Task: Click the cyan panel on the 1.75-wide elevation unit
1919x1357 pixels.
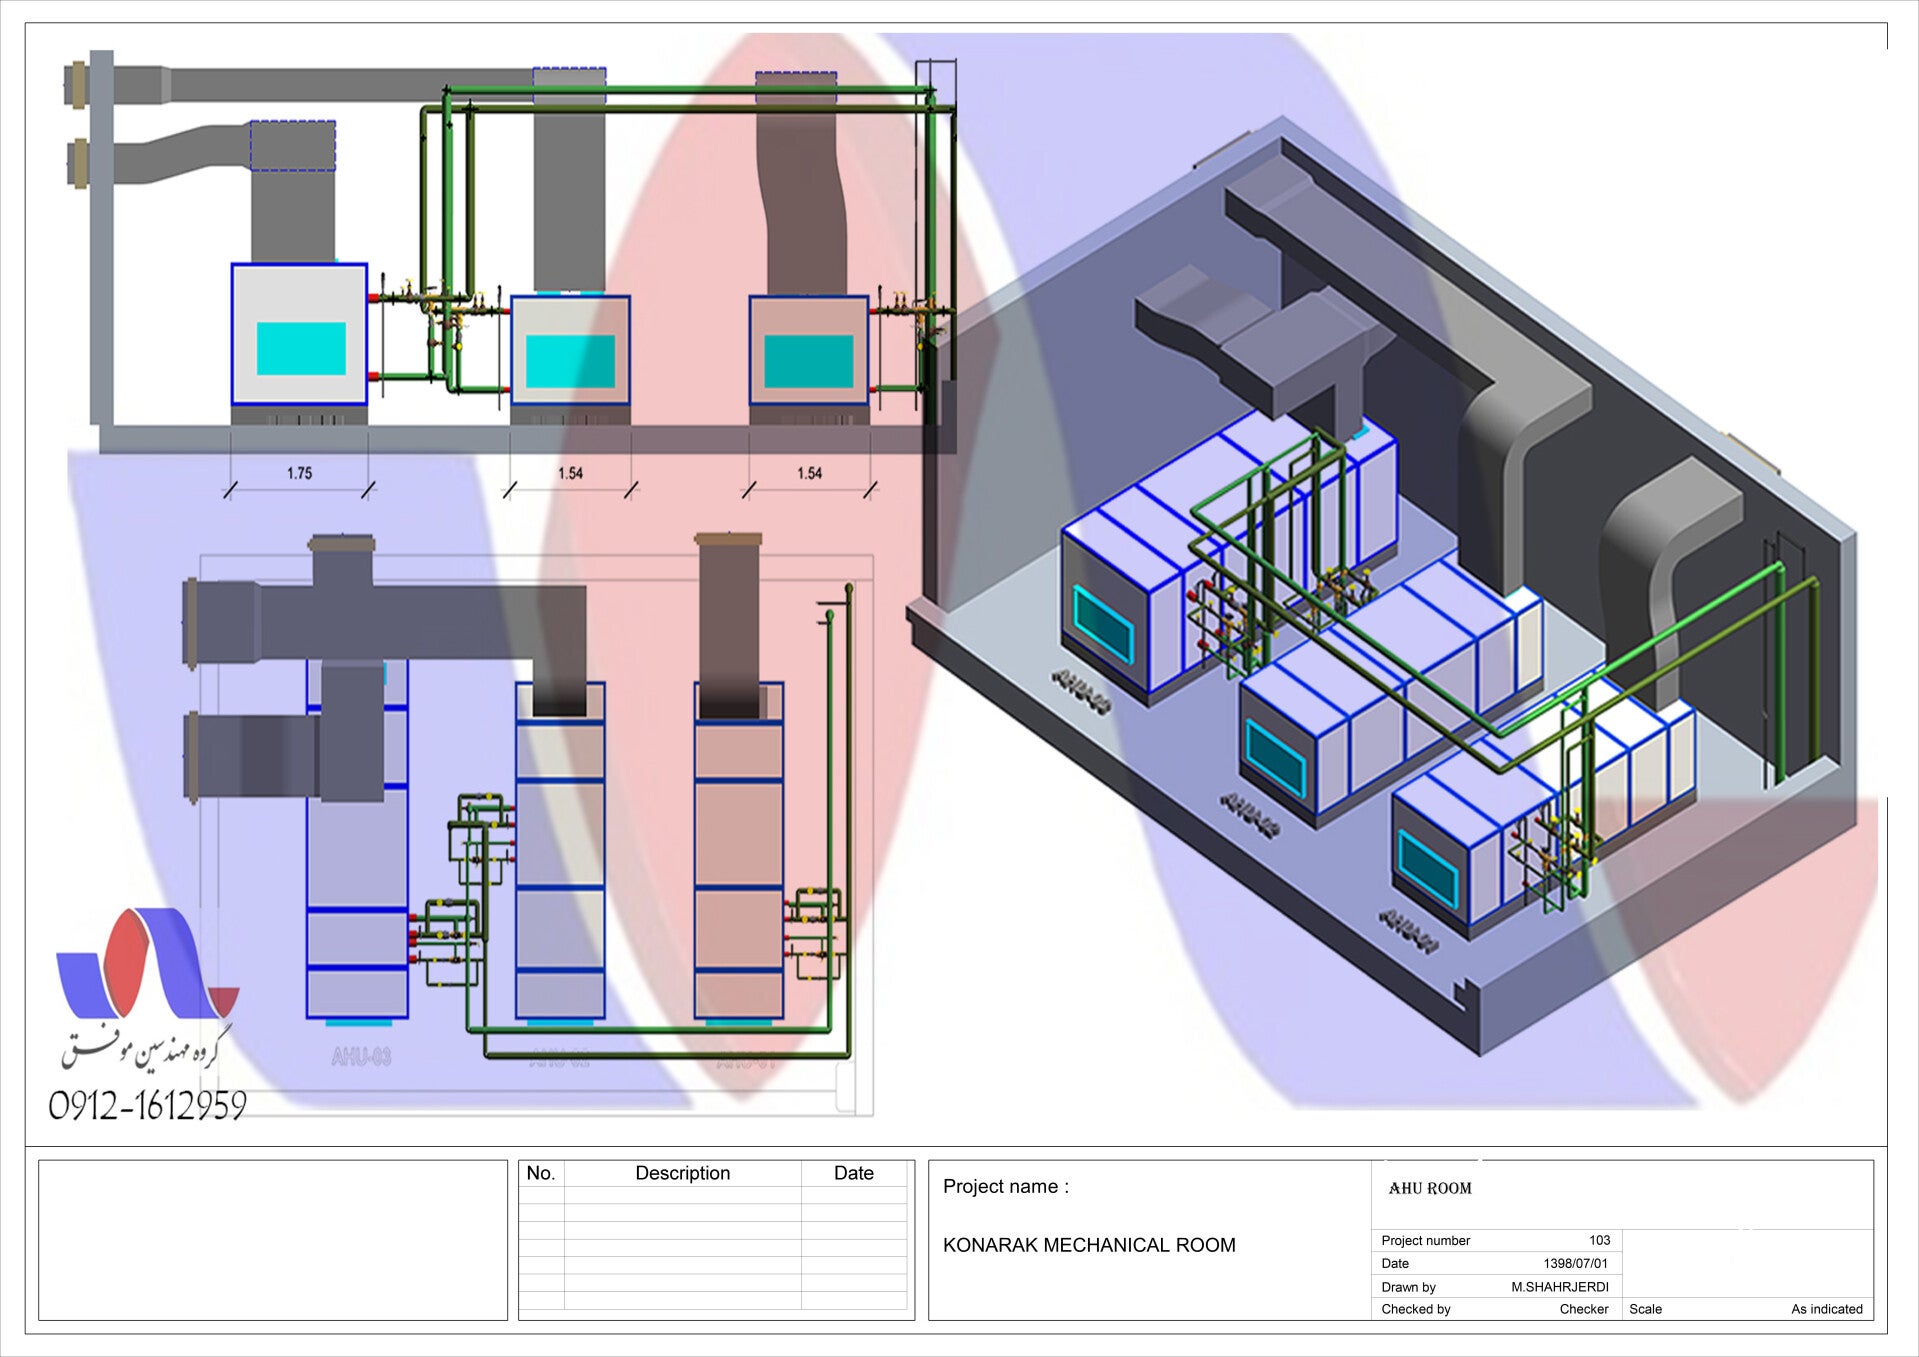Action: point(301,348)
